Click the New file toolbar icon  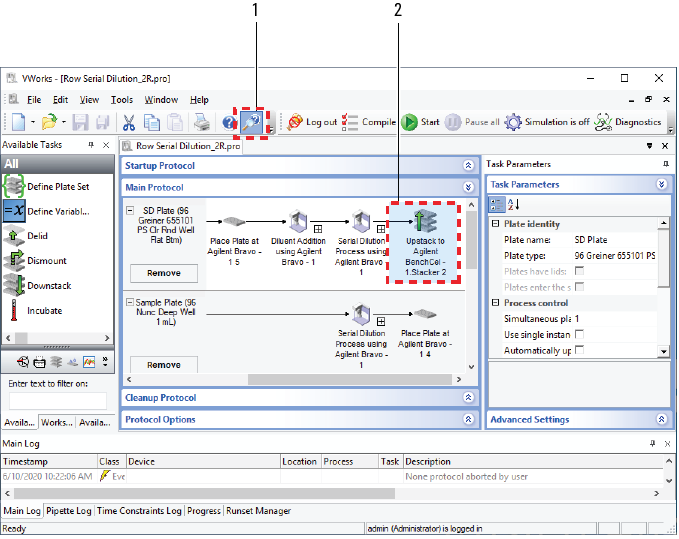point(19,122)
